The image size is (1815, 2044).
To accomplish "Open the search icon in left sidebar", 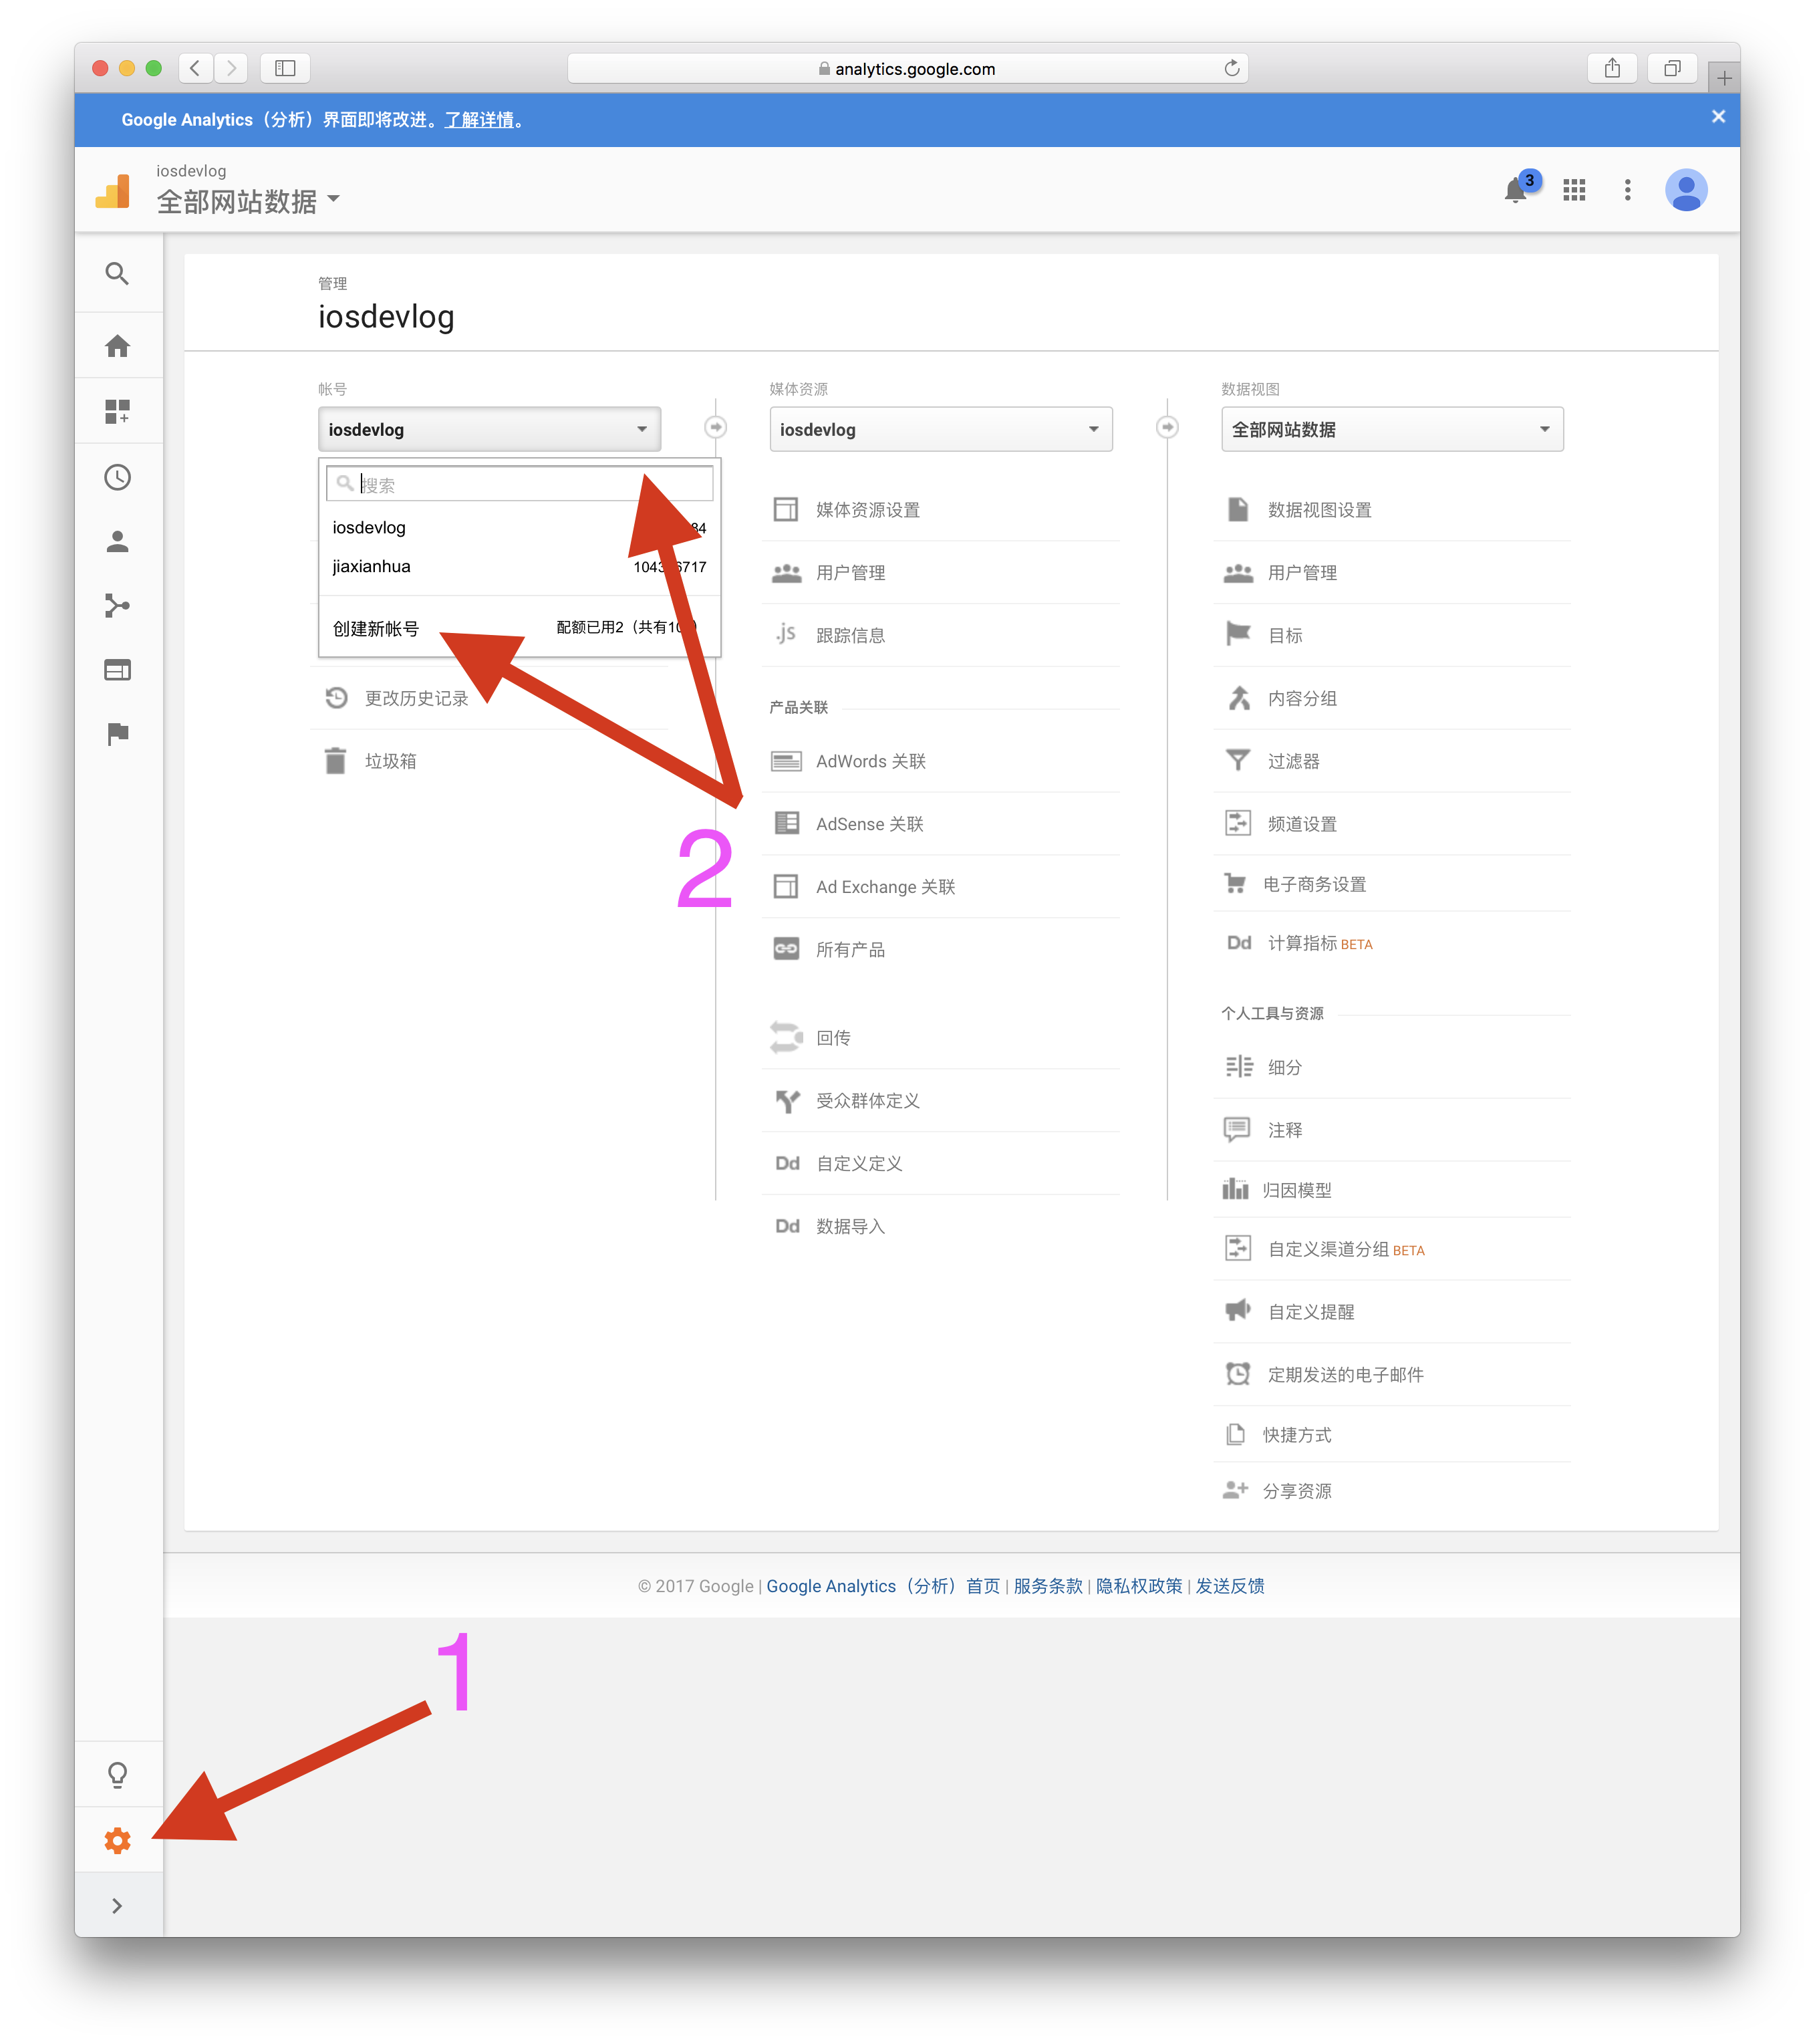I will click(117, 273).
